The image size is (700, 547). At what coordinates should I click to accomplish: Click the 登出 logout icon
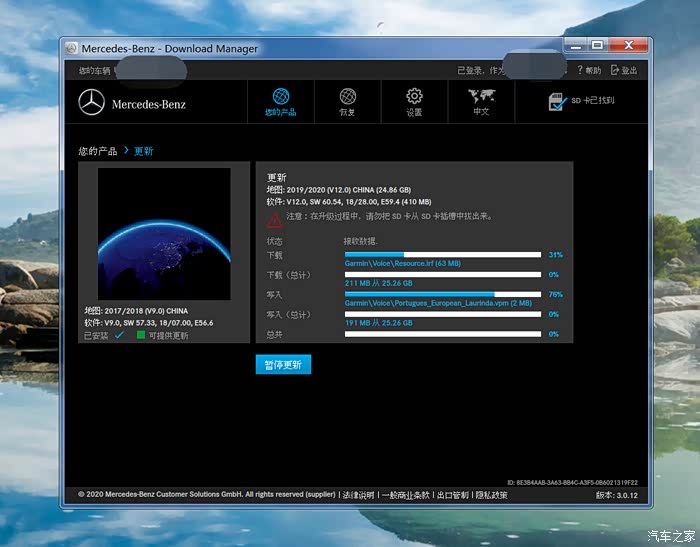(615, 71)
